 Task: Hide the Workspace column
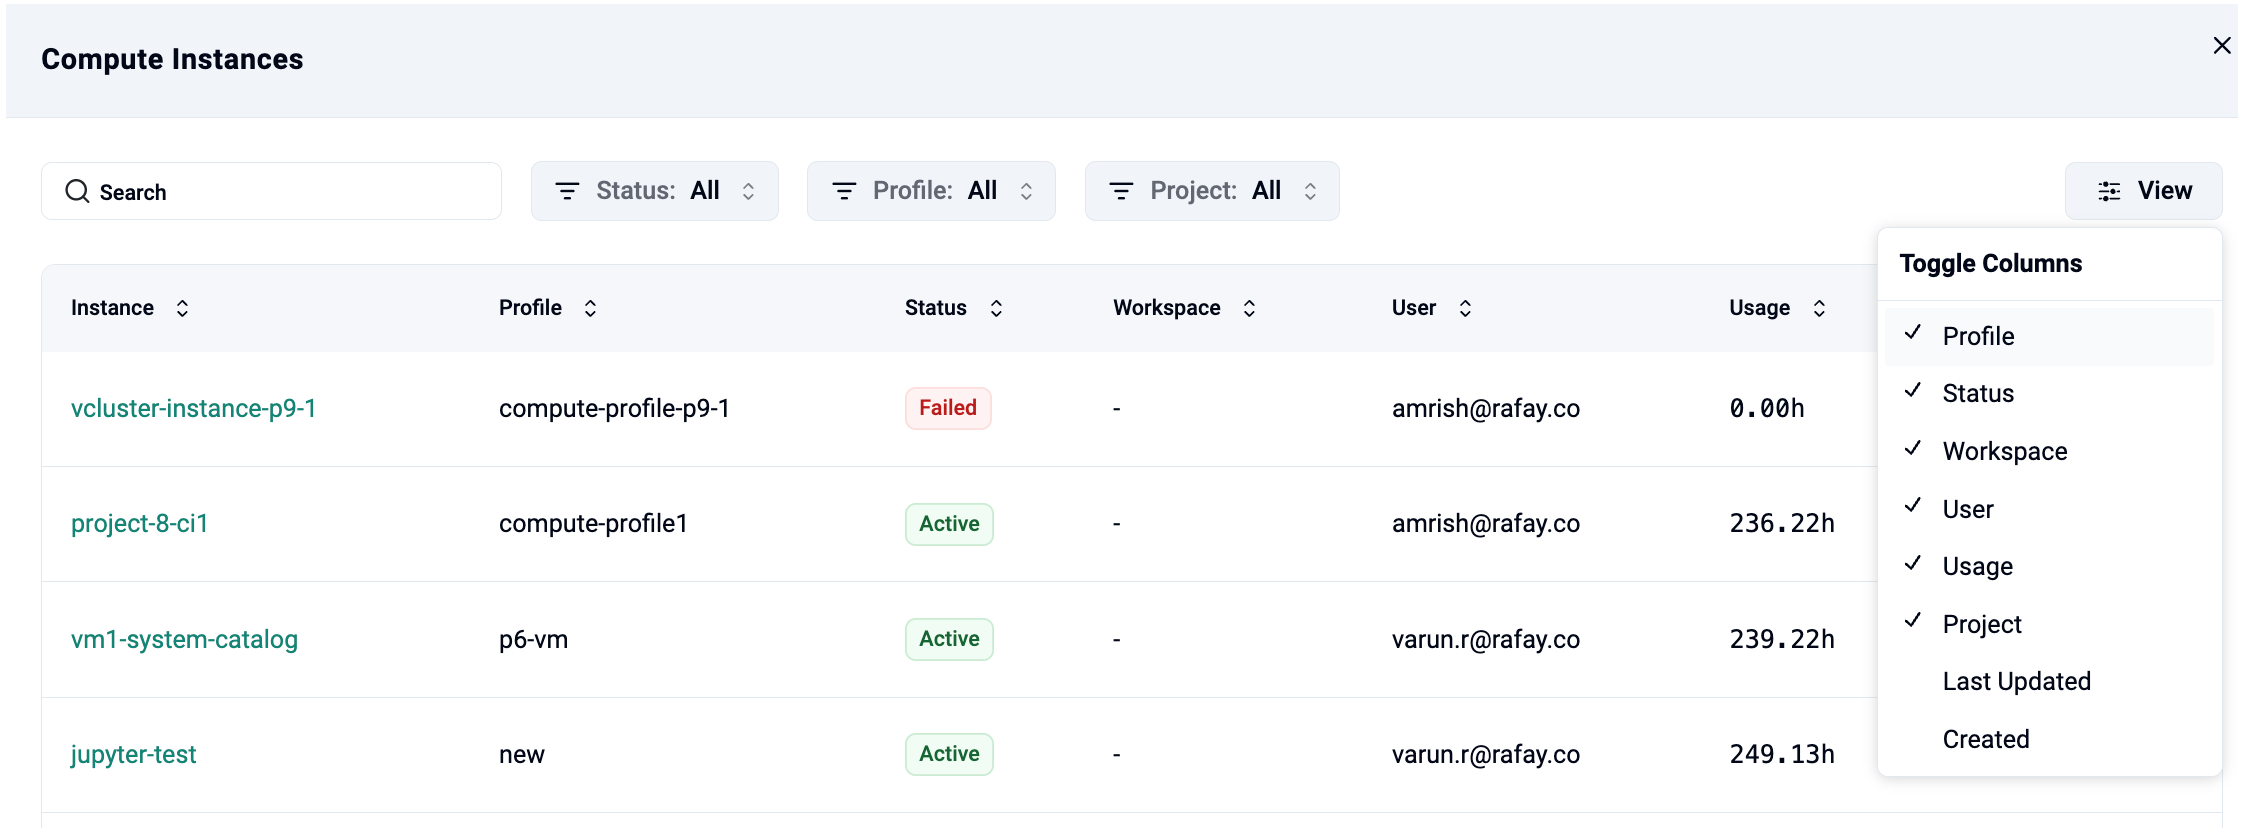[2004, 451]
